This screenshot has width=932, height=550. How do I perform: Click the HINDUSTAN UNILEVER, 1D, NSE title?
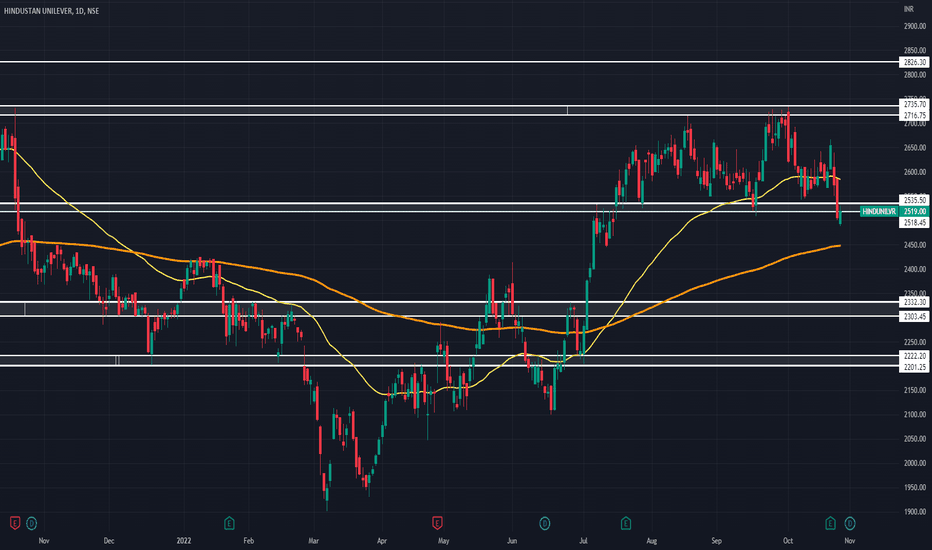click(x=51, y=11)
